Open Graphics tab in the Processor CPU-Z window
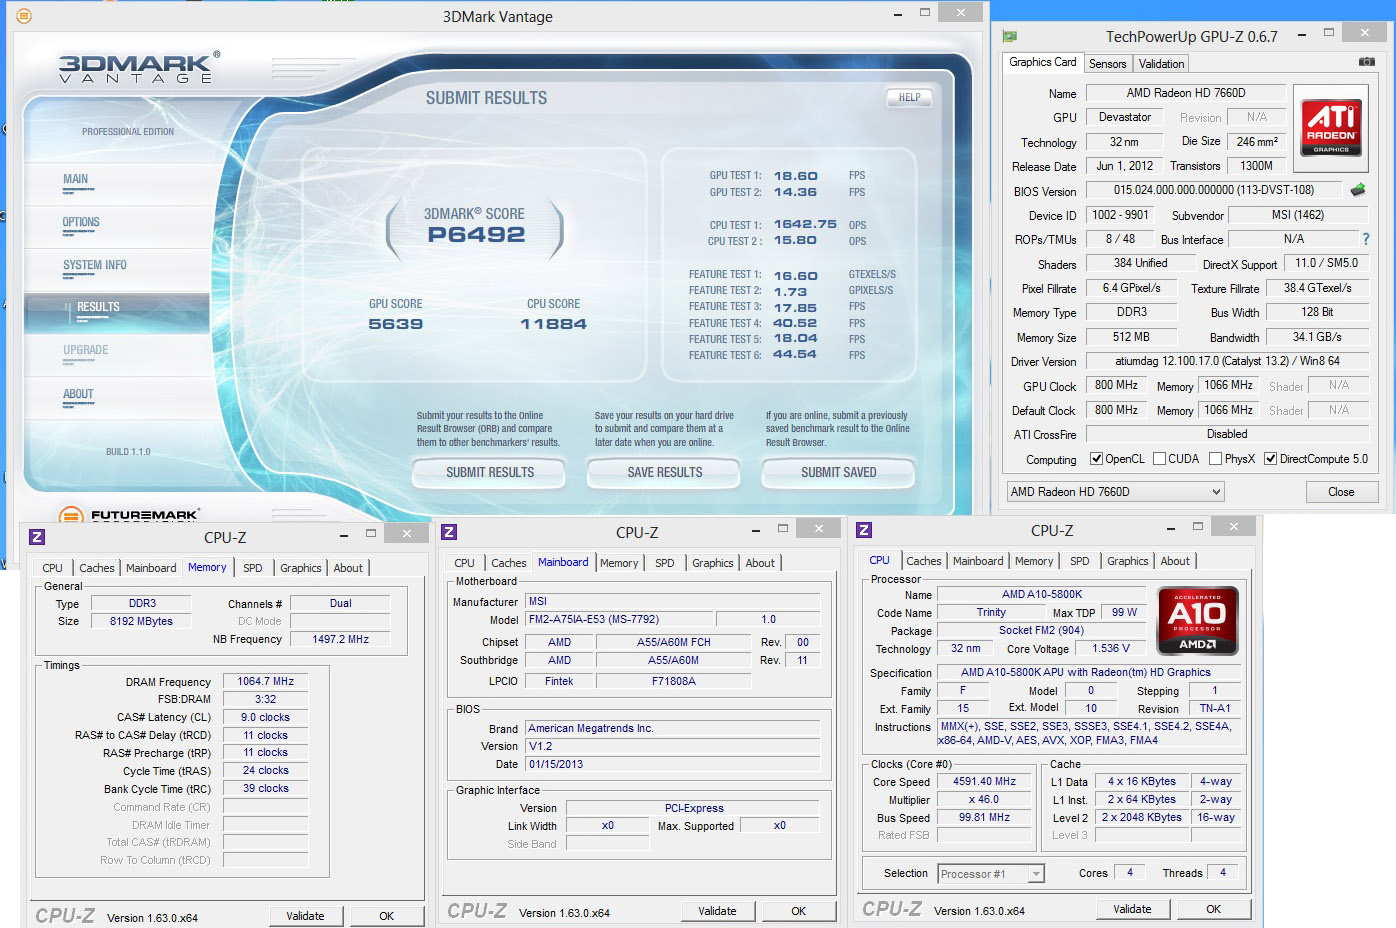The width and height of the screenshot is (1396, 928). point(1127,561)
